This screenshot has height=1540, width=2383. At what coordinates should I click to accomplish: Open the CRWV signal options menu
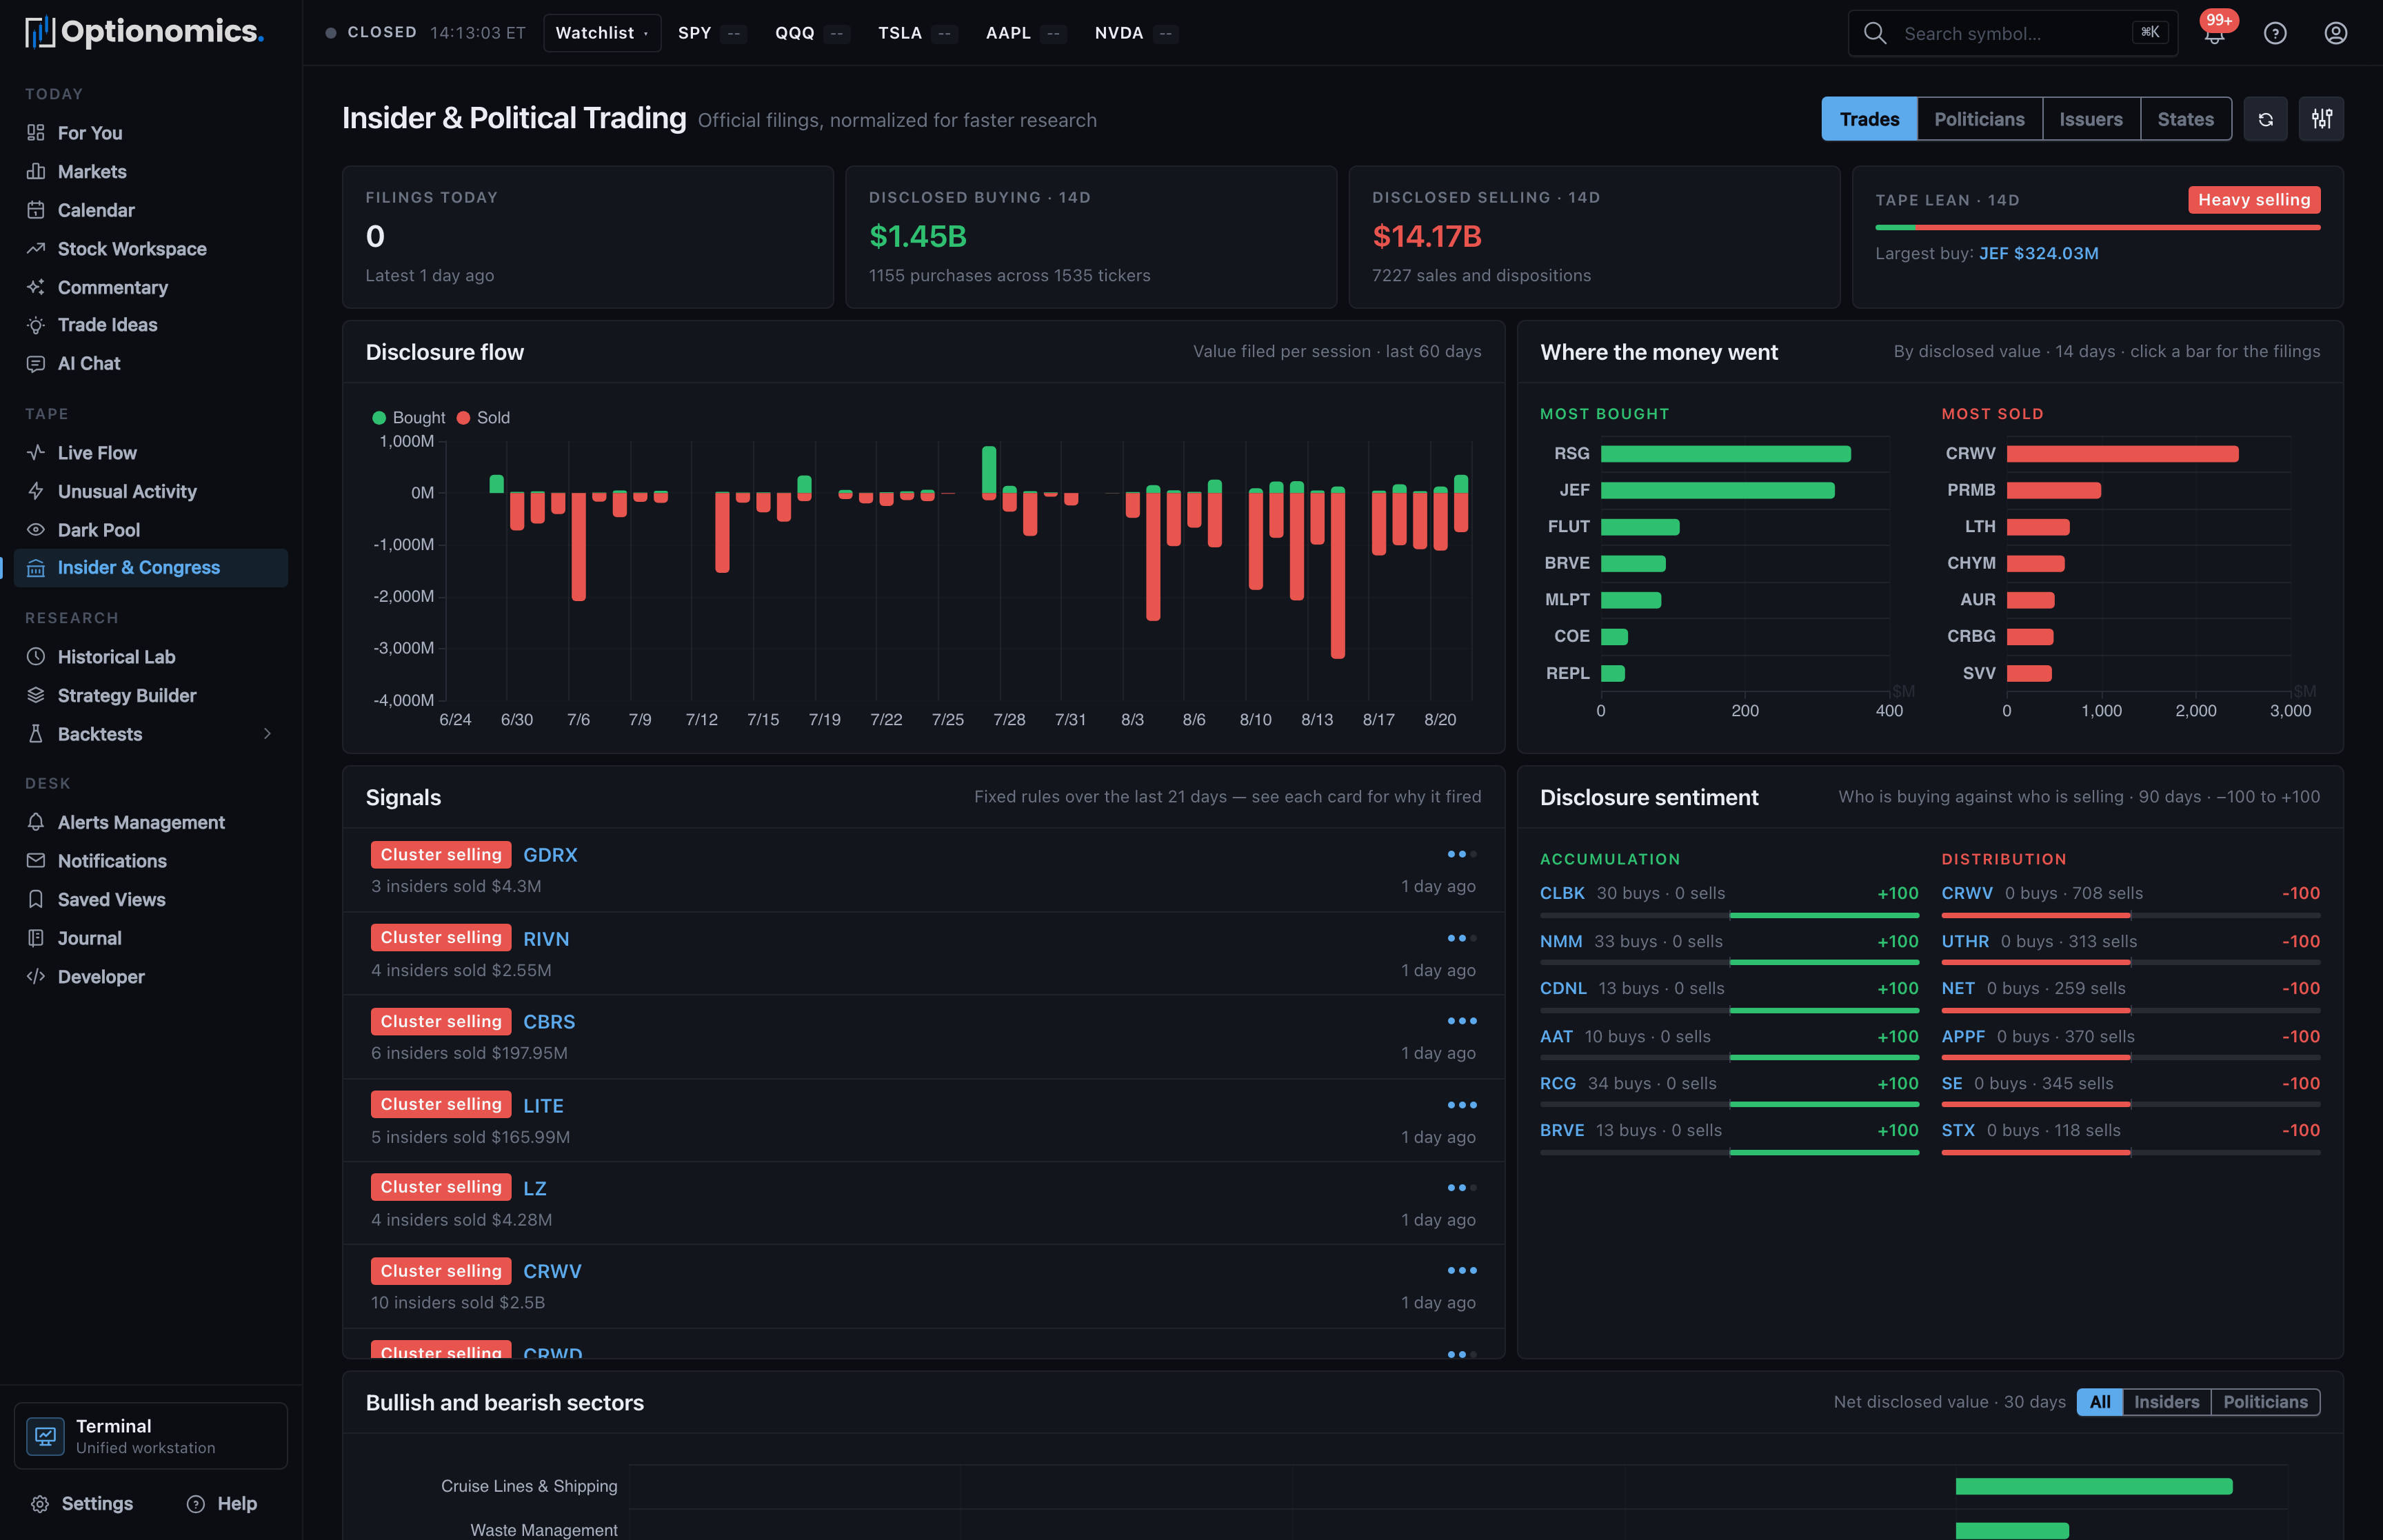point(1461,1271)
